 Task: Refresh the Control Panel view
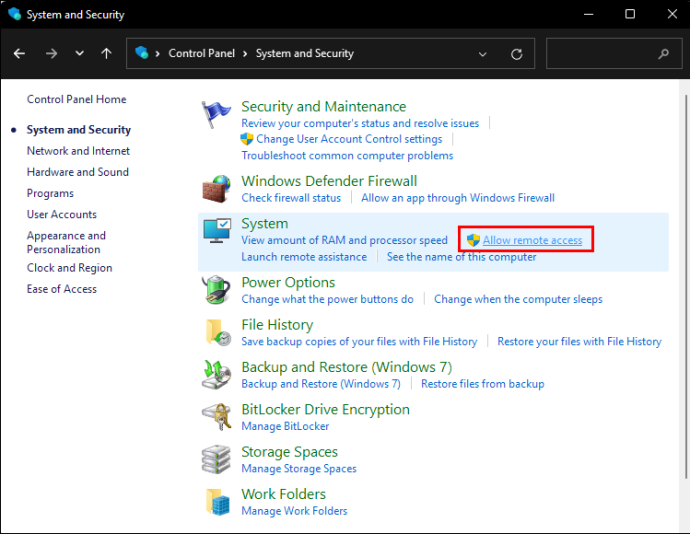[x=517, y=54]
